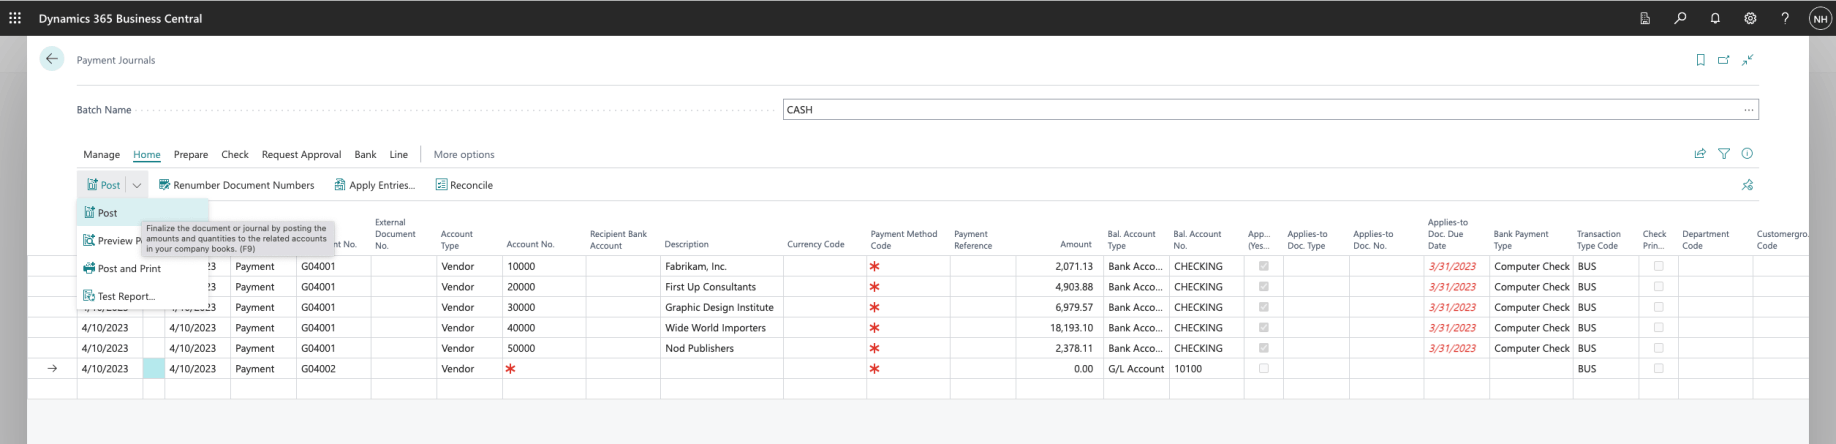Open the share icon above the grid
The image size is (1836, 444).
(x=1700, y=154)
